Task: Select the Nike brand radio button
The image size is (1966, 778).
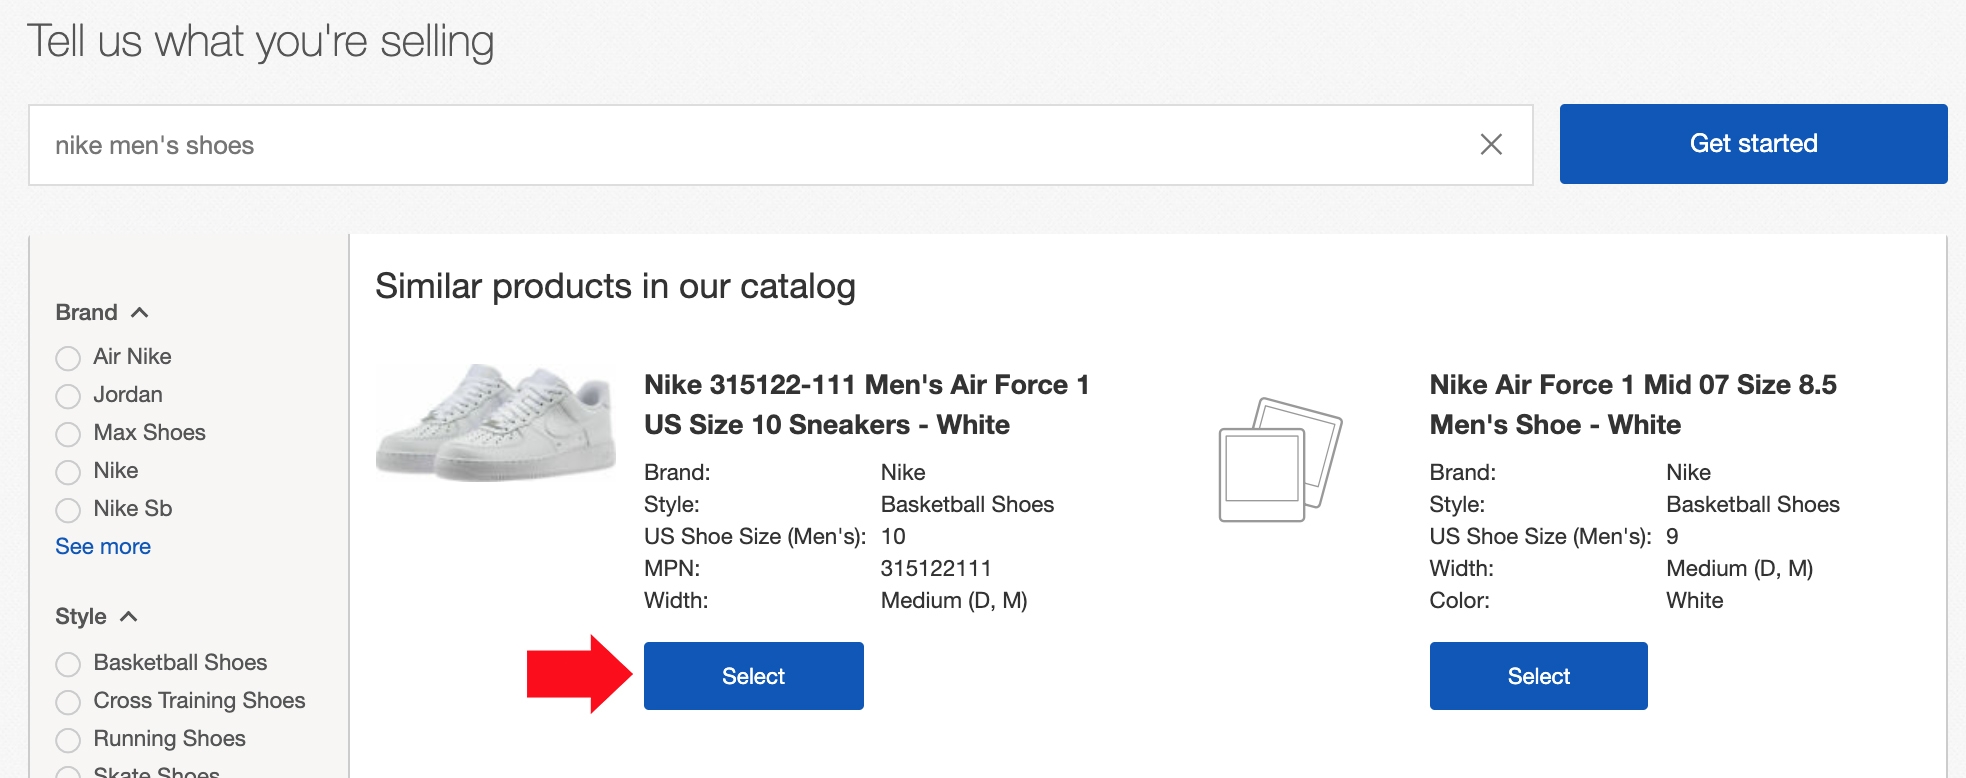Action: pos(68,472)
